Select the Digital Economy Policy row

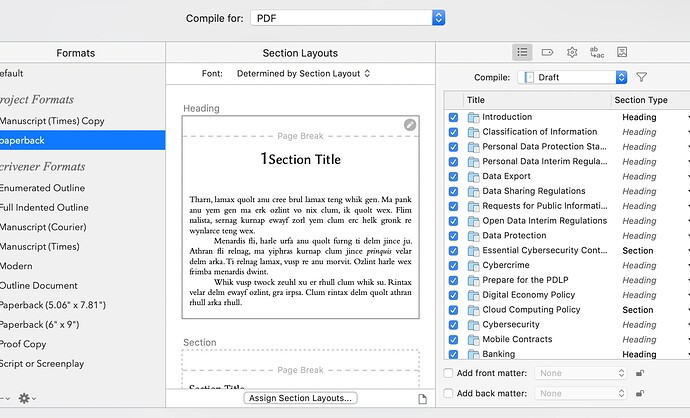pos(568,295)
